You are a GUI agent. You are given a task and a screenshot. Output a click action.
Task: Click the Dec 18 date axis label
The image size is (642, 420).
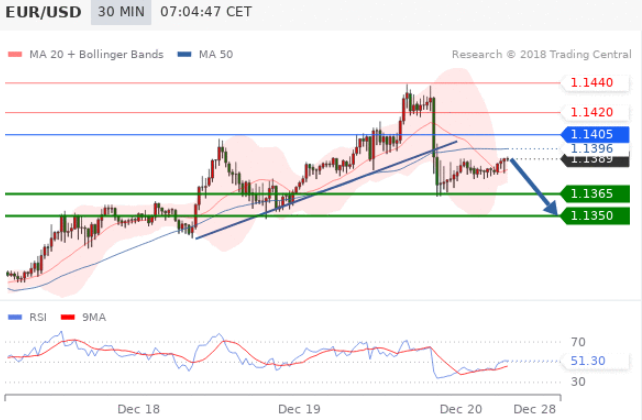coord(138,409)
